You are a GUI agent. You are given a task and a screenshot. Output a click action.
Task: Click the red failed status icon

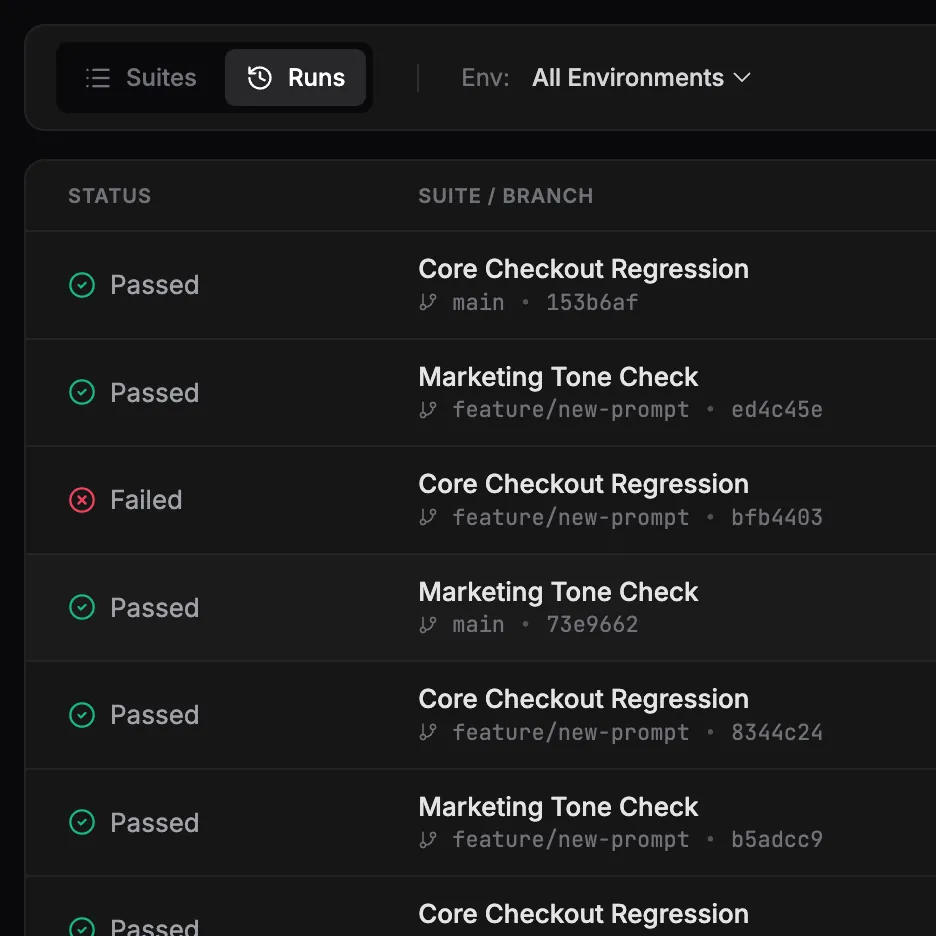pyautogui.click(x=81, y=499)
